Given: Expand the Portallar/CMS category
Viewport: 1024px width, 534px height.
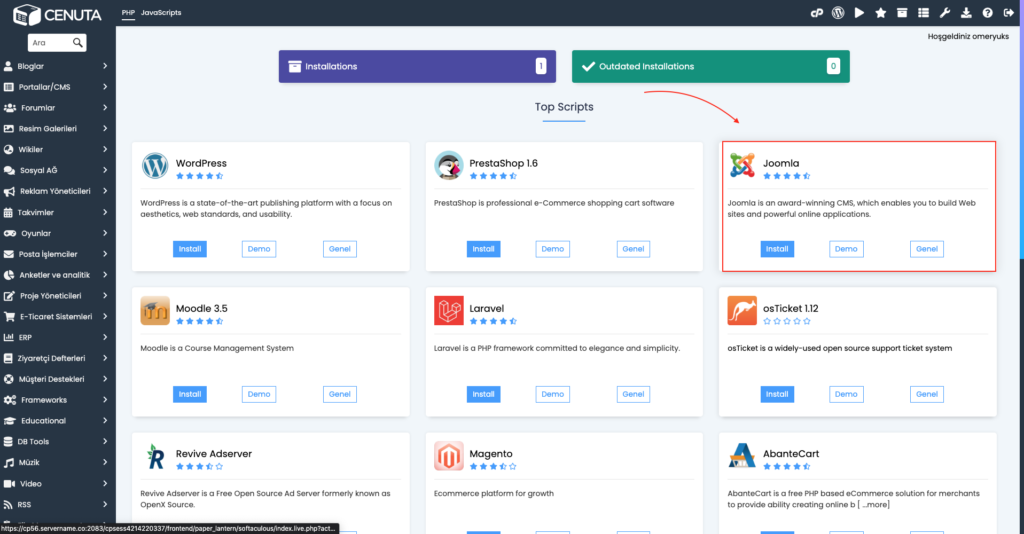Looking at the screenshot, I should click(57, 87).
